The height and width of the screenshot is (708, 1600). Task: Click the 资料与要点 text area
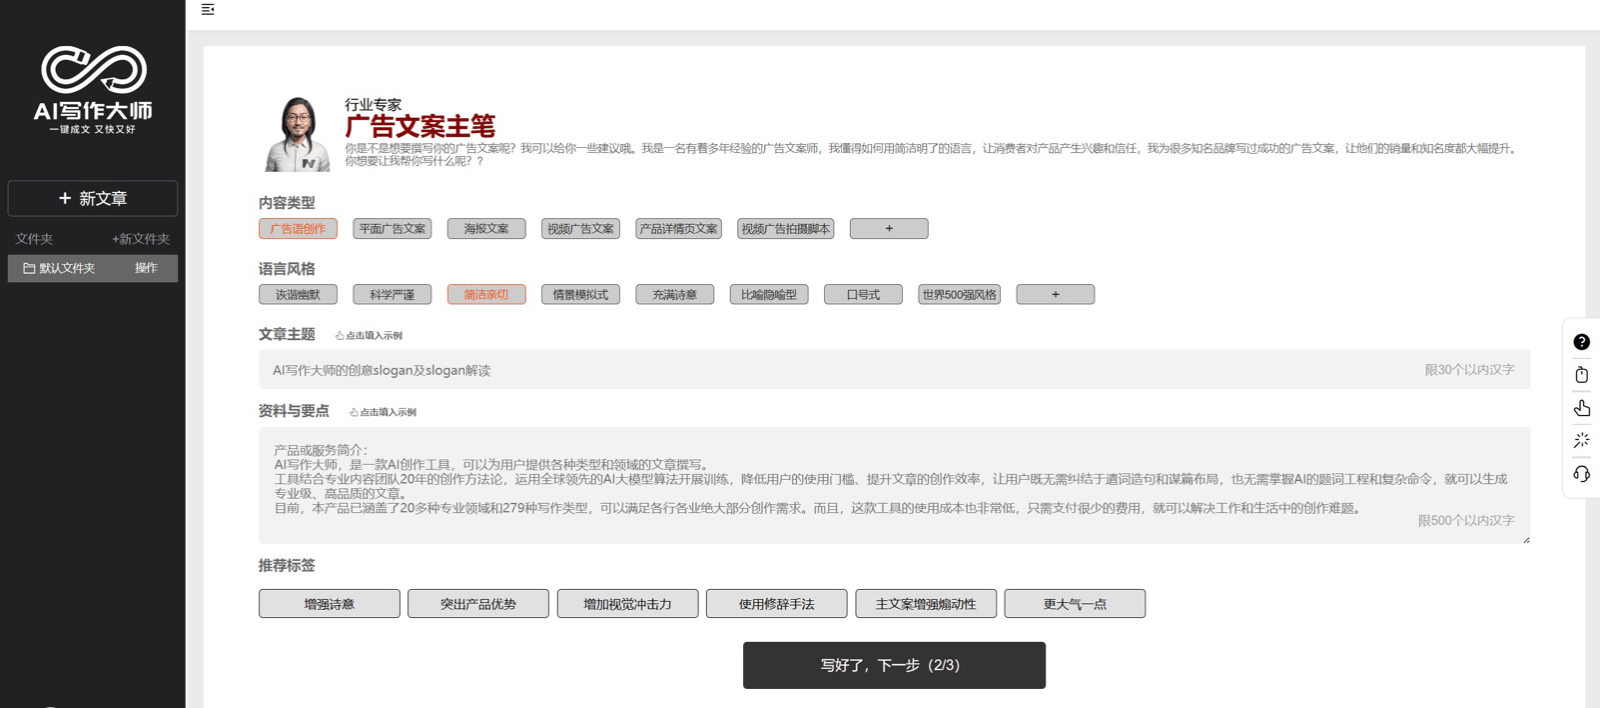(x=894, y=486)
